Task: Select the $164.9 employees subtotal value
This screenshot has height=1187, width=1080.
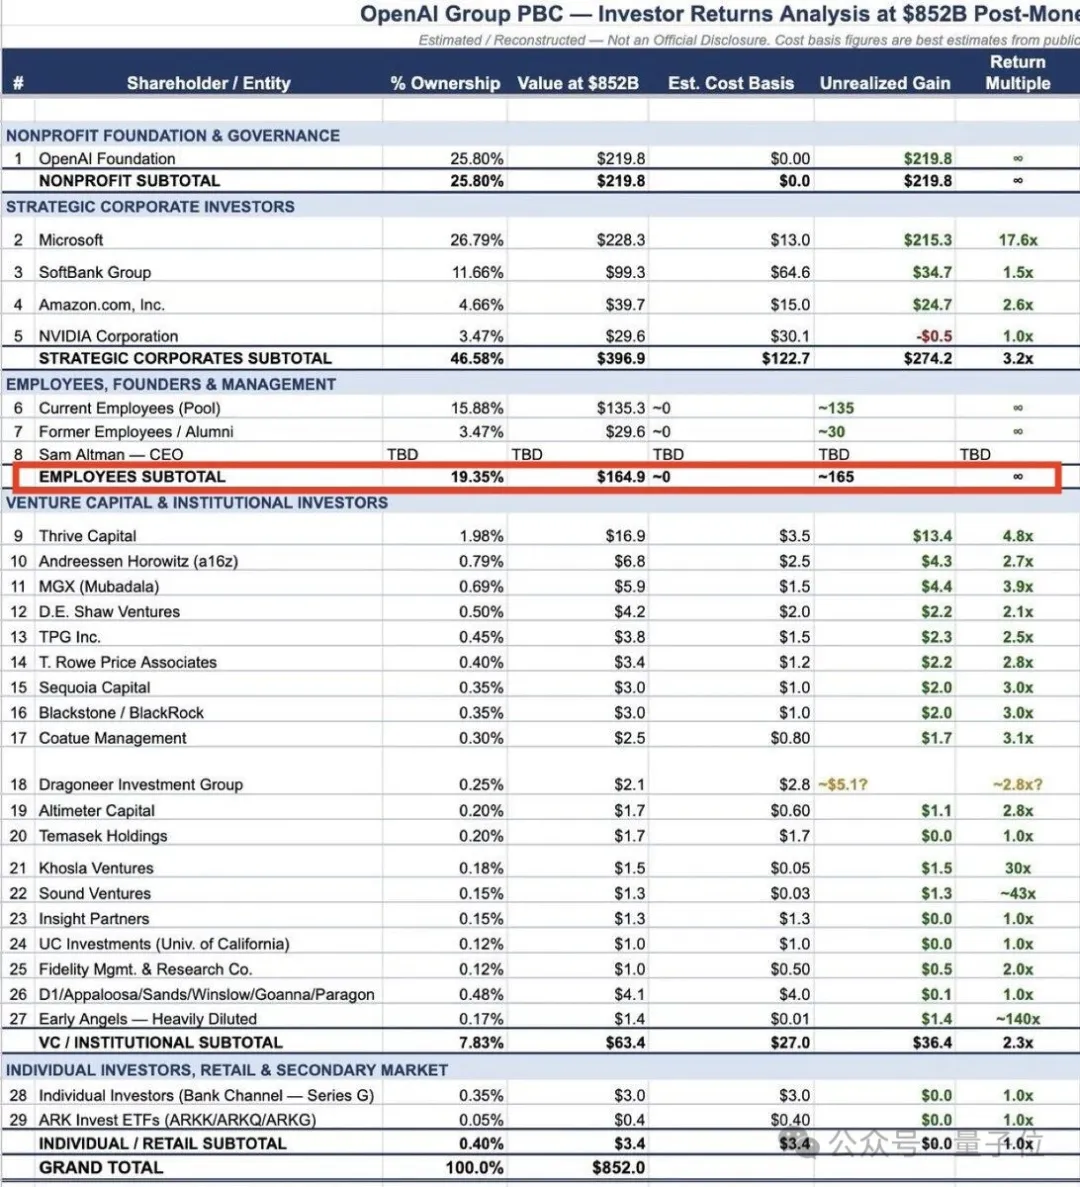Action: 621,477
